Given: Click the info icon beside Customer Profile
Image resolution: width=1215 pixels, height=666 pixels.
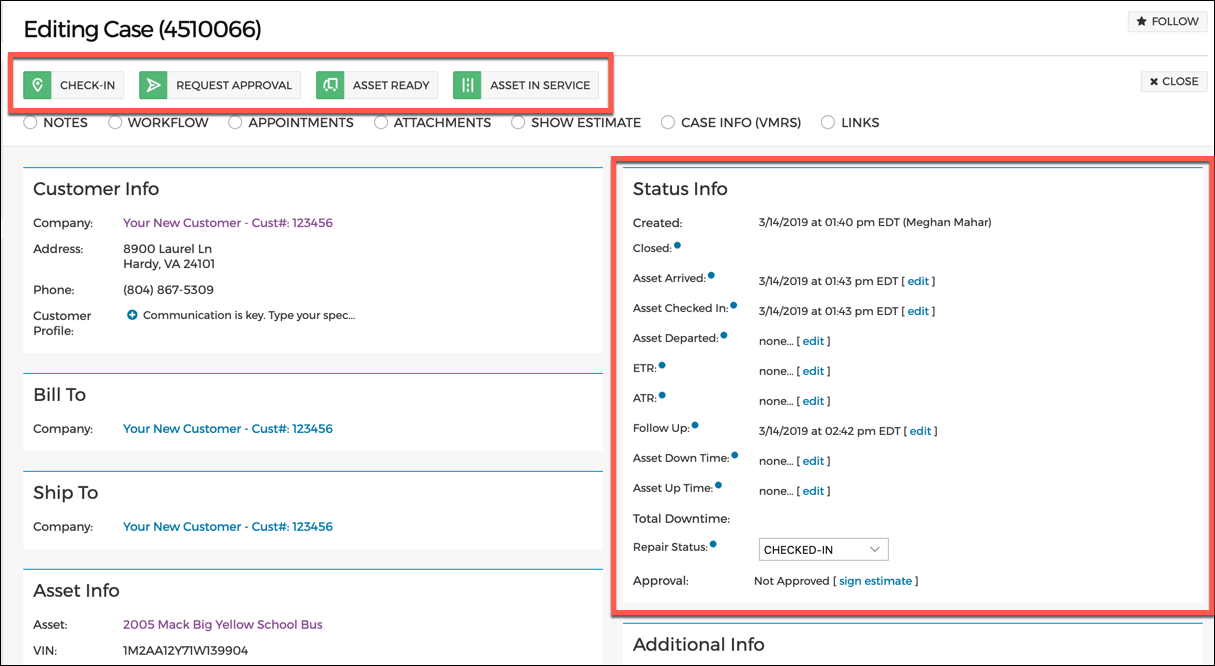Looking at the screenshot, I should point(132,314).
